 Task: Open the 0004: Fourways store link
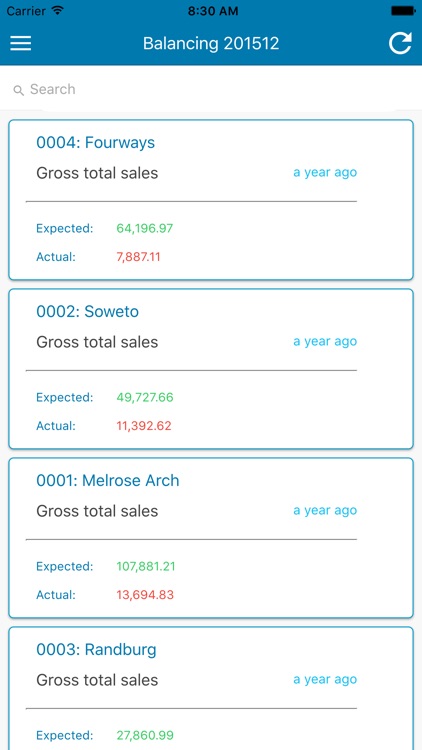pyautogui.click(x=96, y=143)
